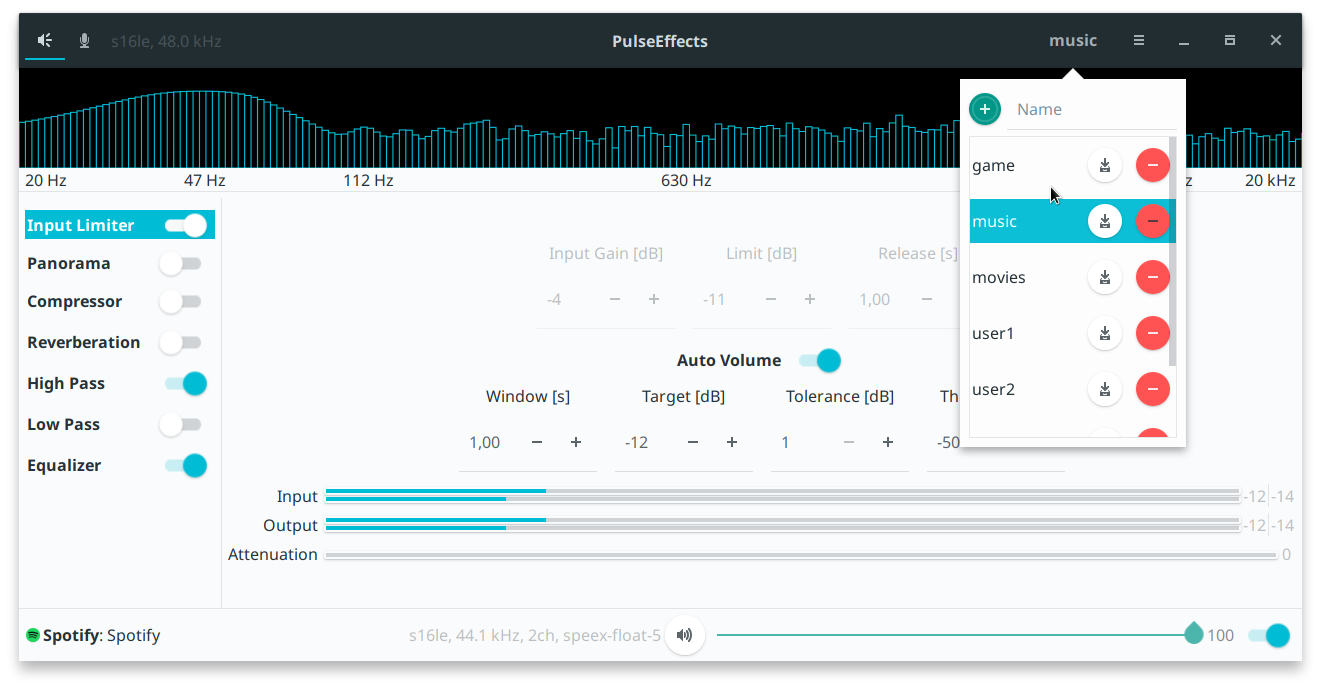
Task: Click the preset Name input field
Action: [x=1091, y=109]
